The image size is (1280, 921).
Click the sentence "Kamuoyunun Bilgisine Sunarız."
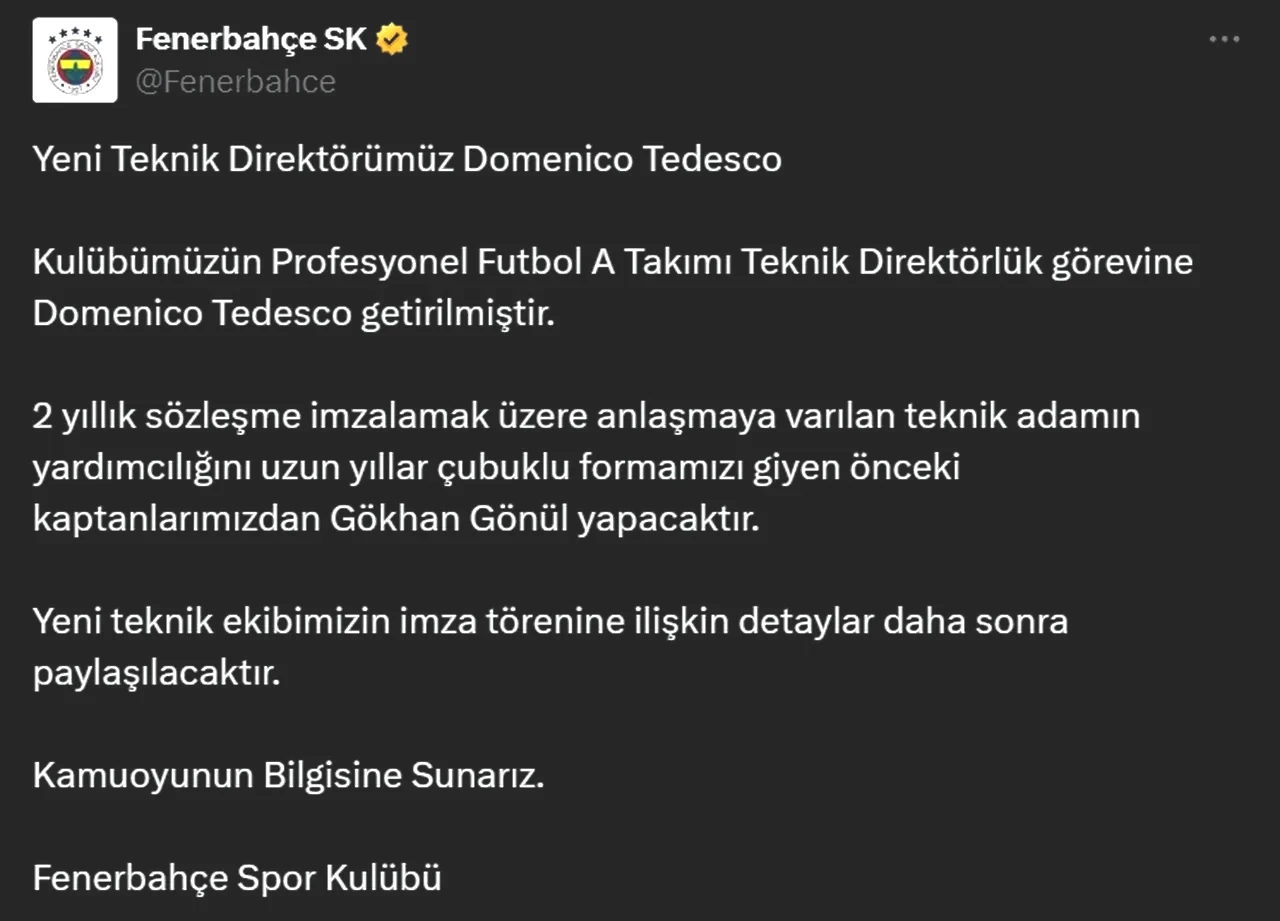click(289, 776)
